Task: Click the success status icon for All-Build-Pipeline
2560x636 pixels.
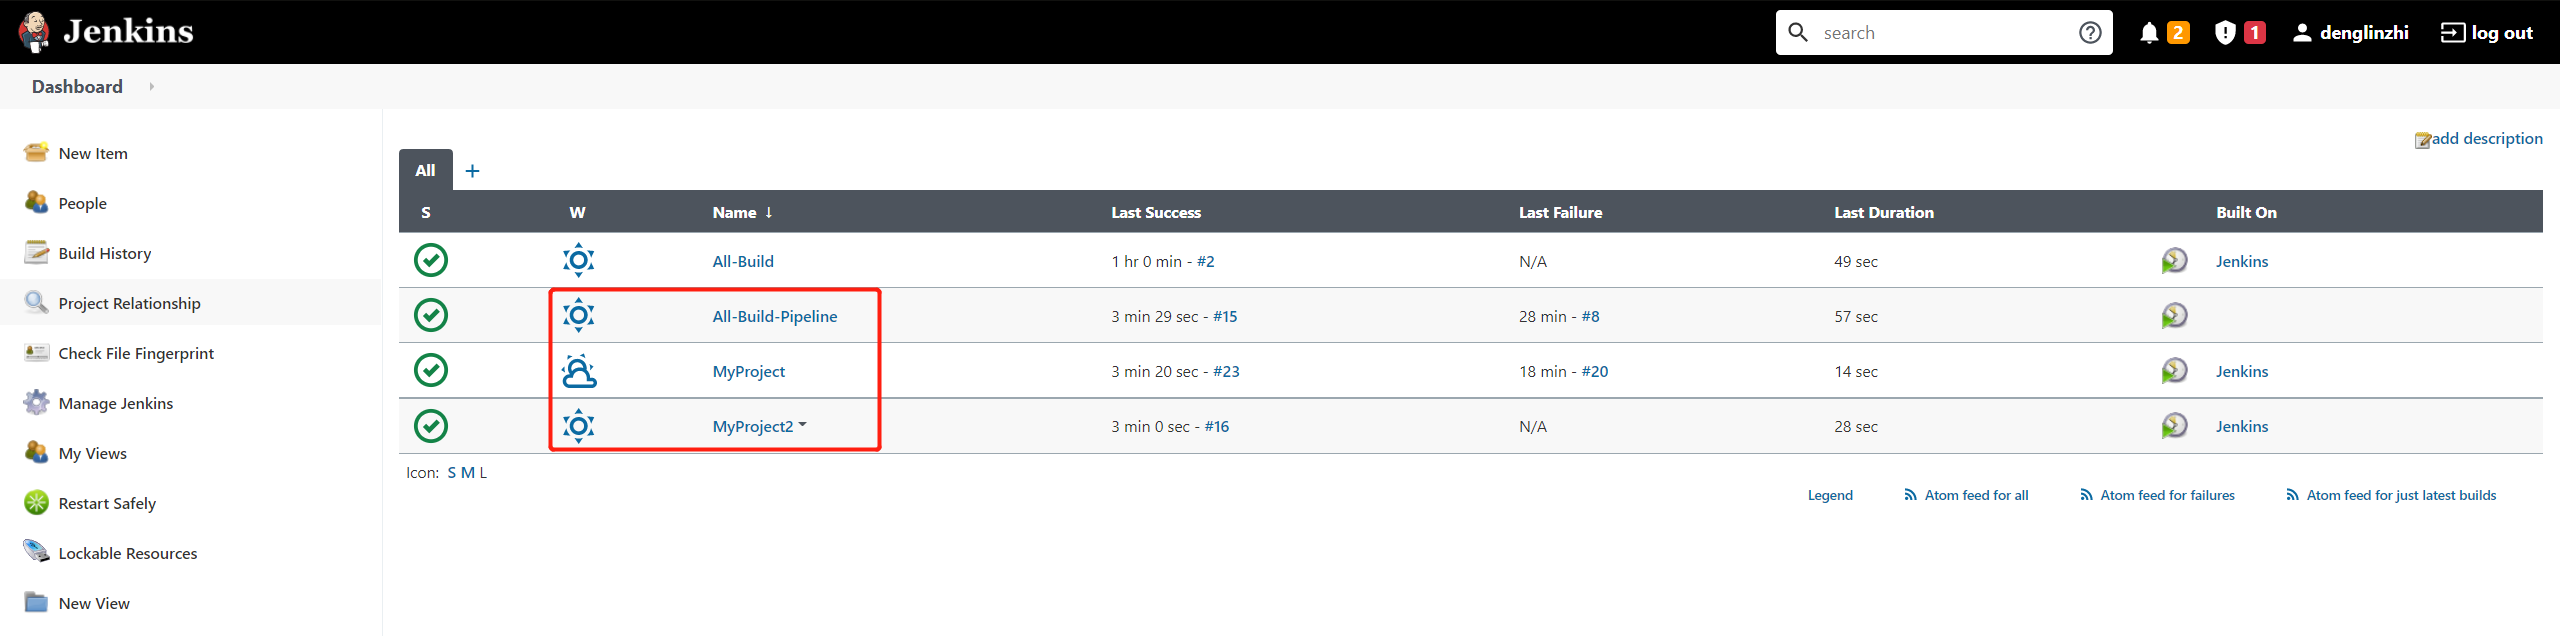Action: click(x=431, y=316)
